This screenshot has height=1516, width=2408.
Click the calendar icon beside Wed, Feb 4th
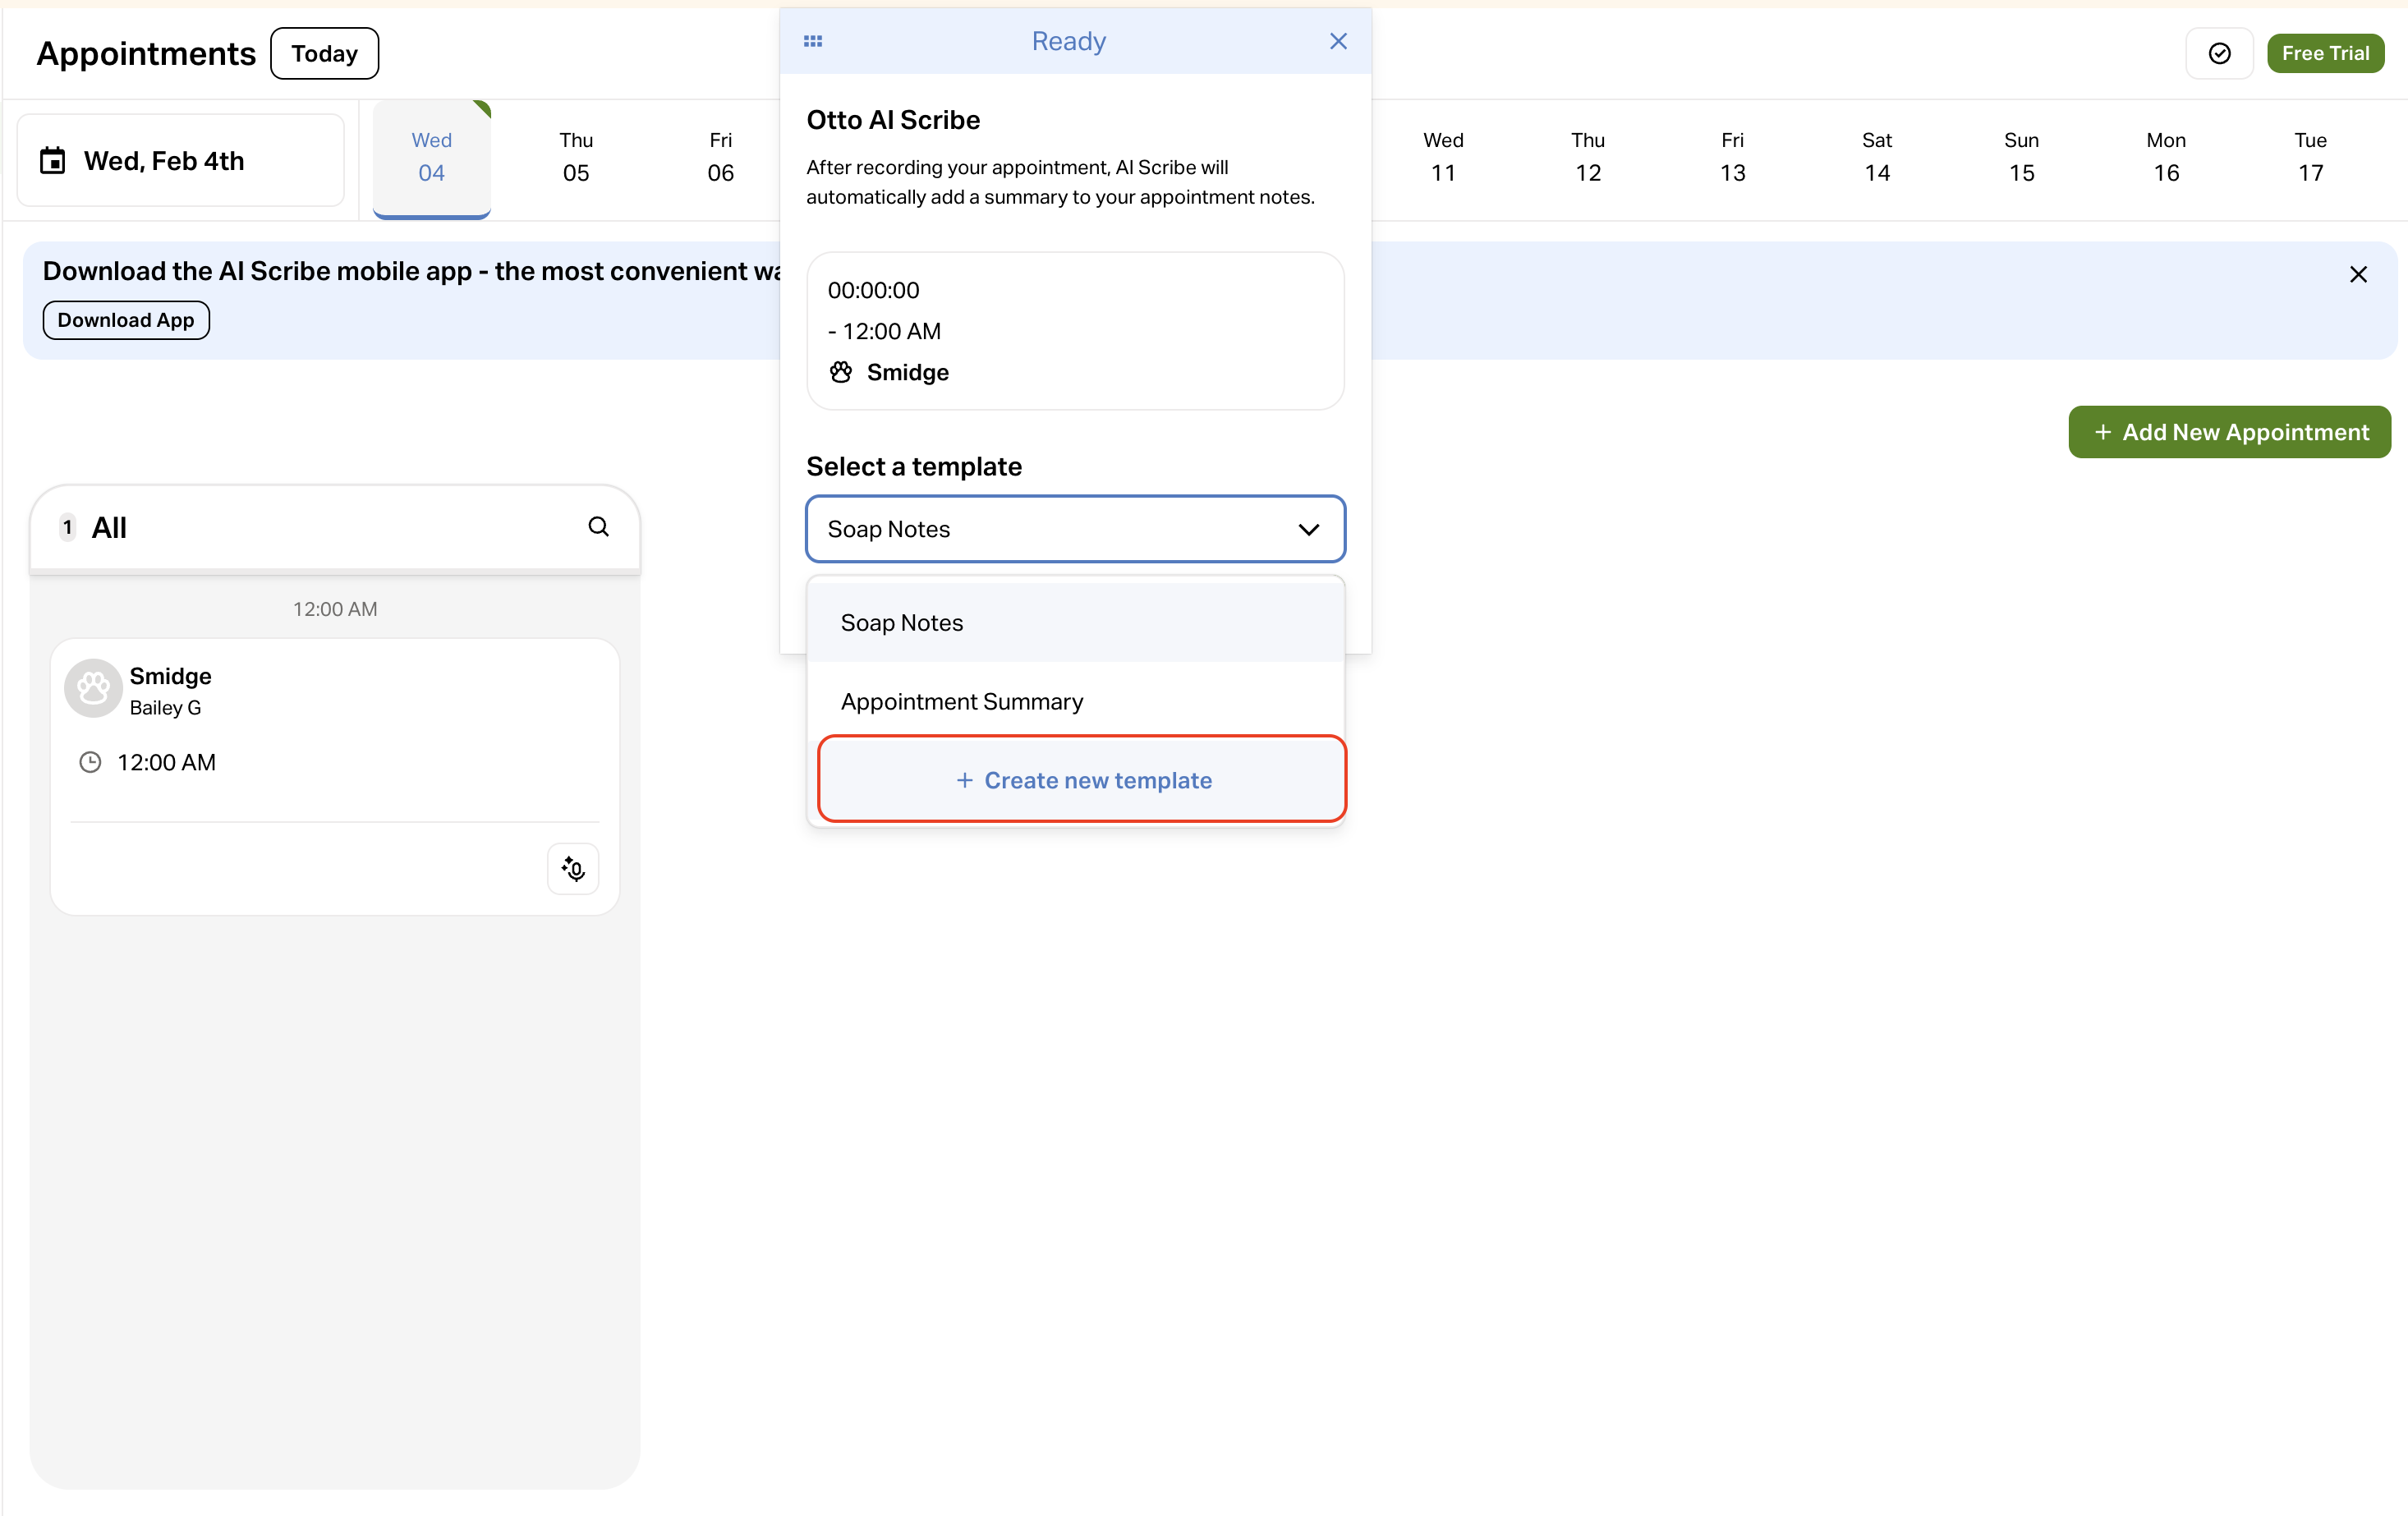coord(53,161)
